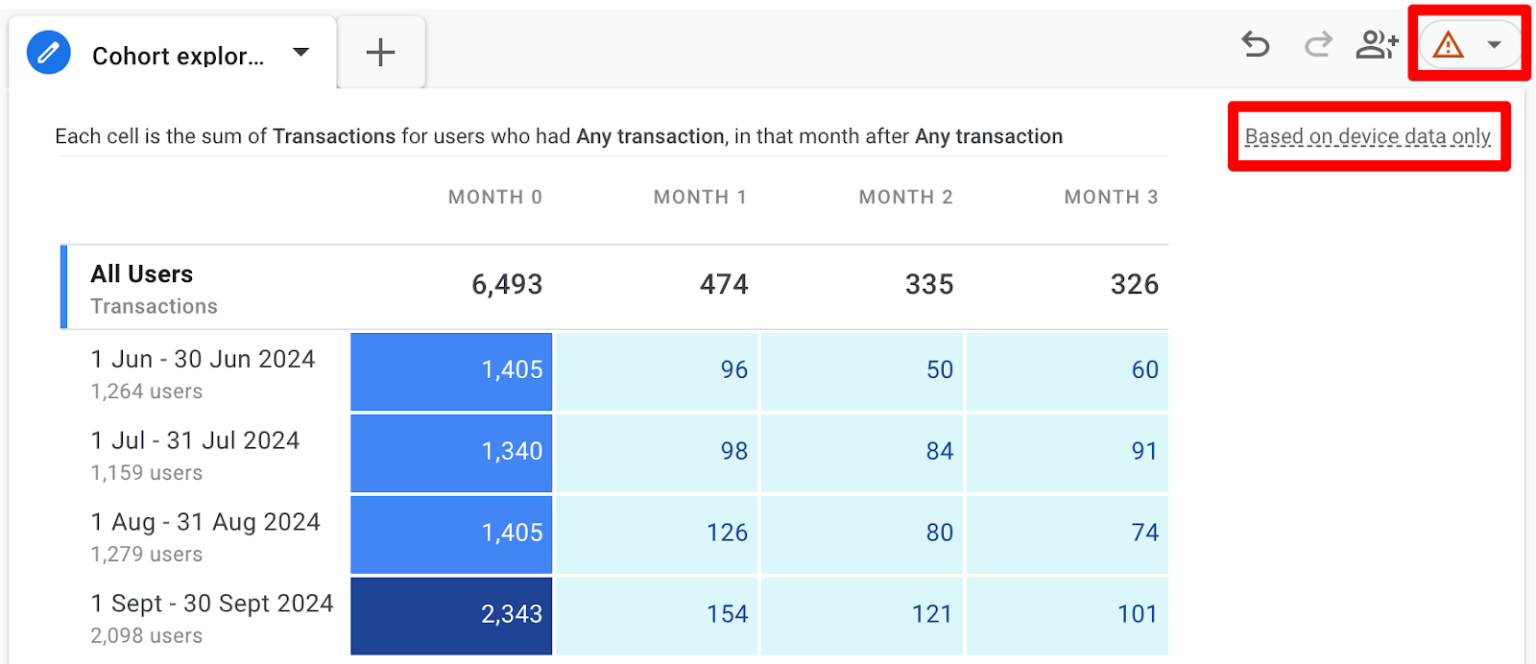Select the dark blue 2,343 cell
Image resolution: width=1536 pixels, height=664 pixels.
(451, 615)
